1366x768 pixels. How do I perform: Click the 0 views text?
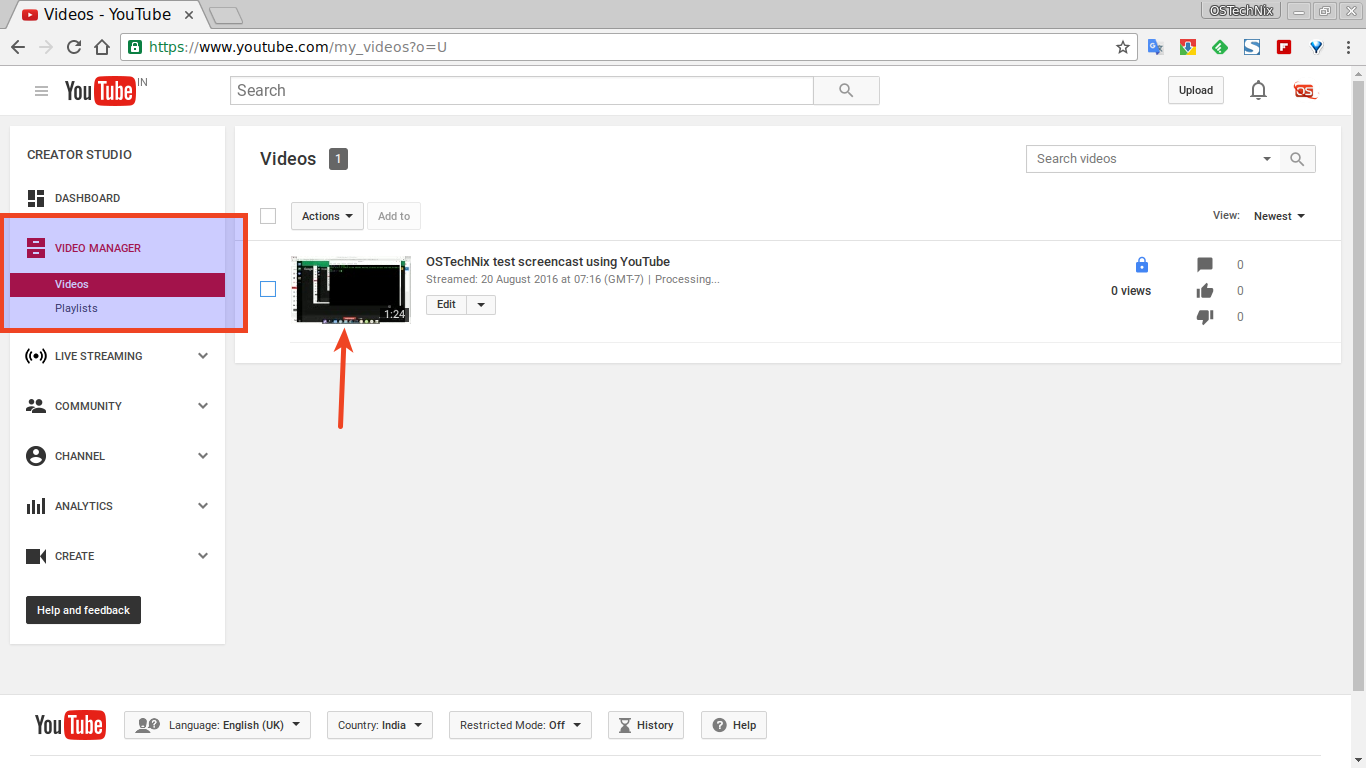1131,291
